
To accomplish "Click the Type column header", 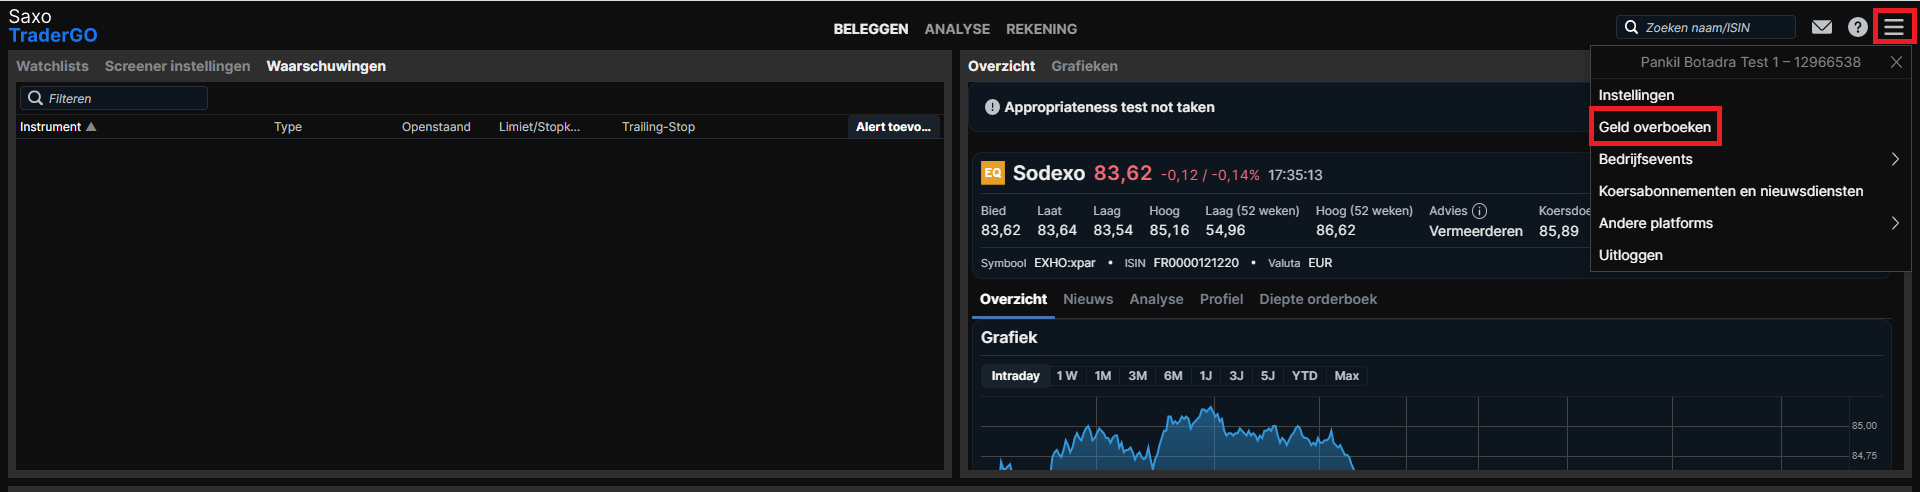I will 288,127.
